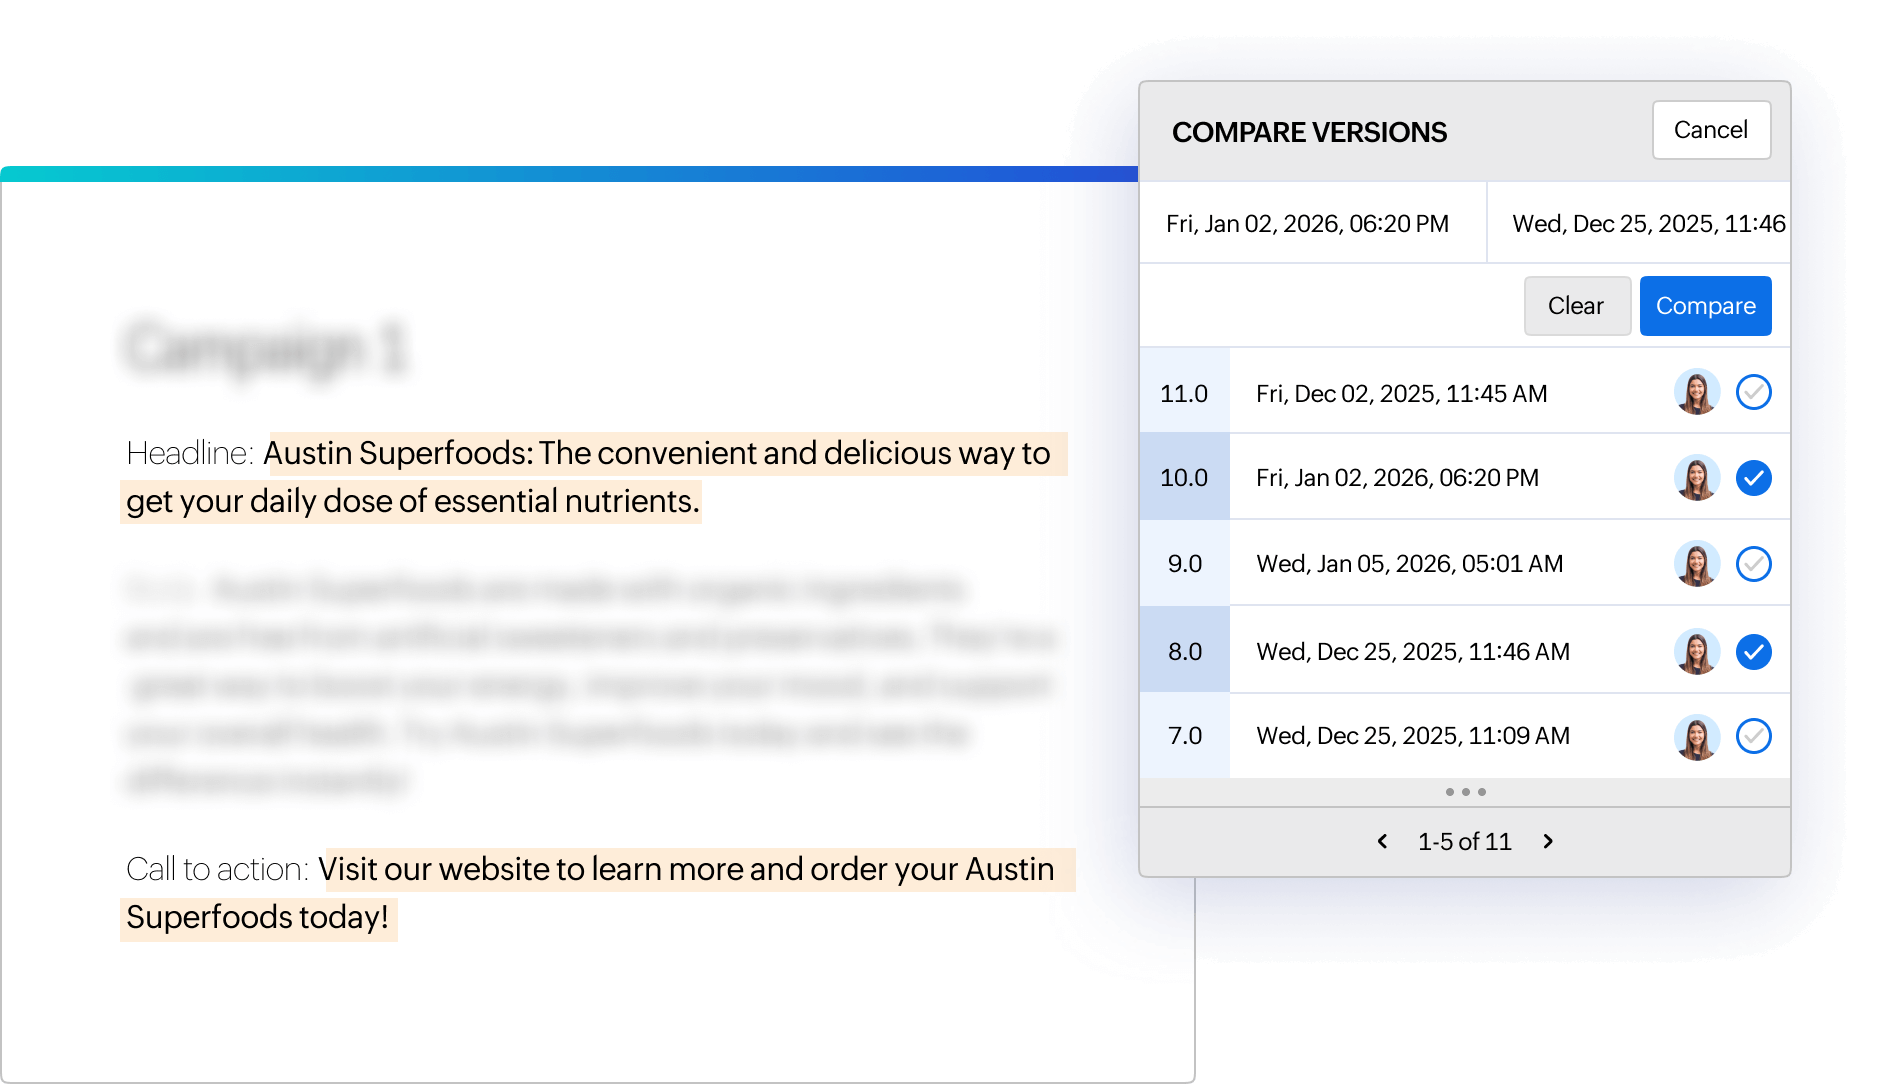Click author avatar for version 10.0
1882x1084 pixels.
pos(1696,478)
